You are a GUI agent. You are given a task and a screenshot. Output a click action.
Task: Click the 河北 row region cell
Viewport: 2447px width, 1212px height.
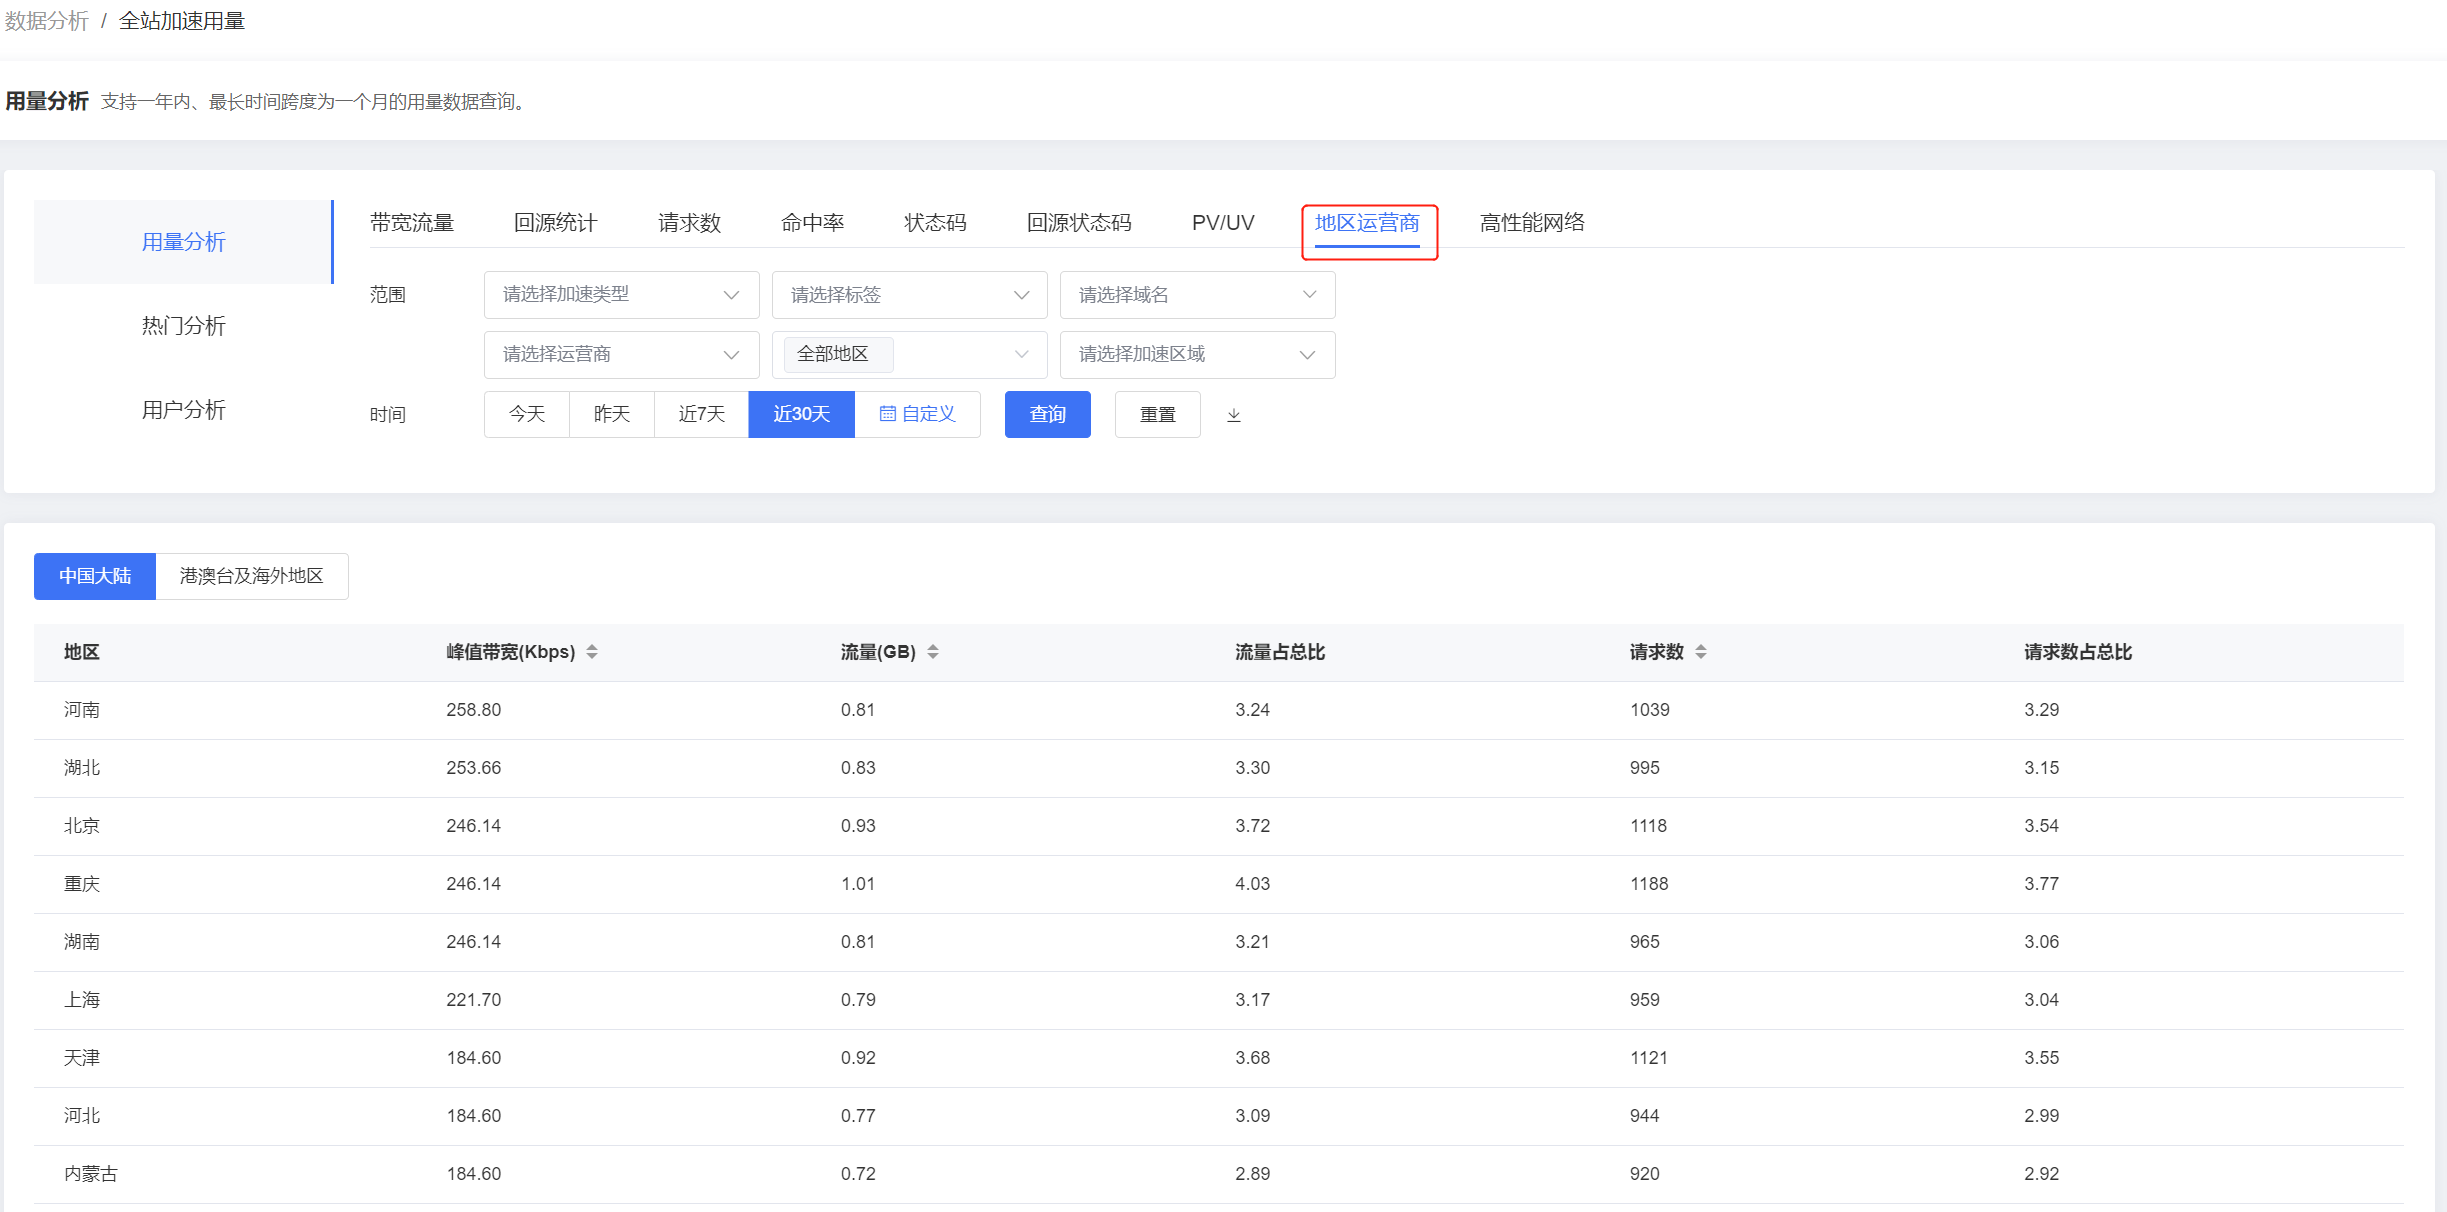tap(82, 1116)
